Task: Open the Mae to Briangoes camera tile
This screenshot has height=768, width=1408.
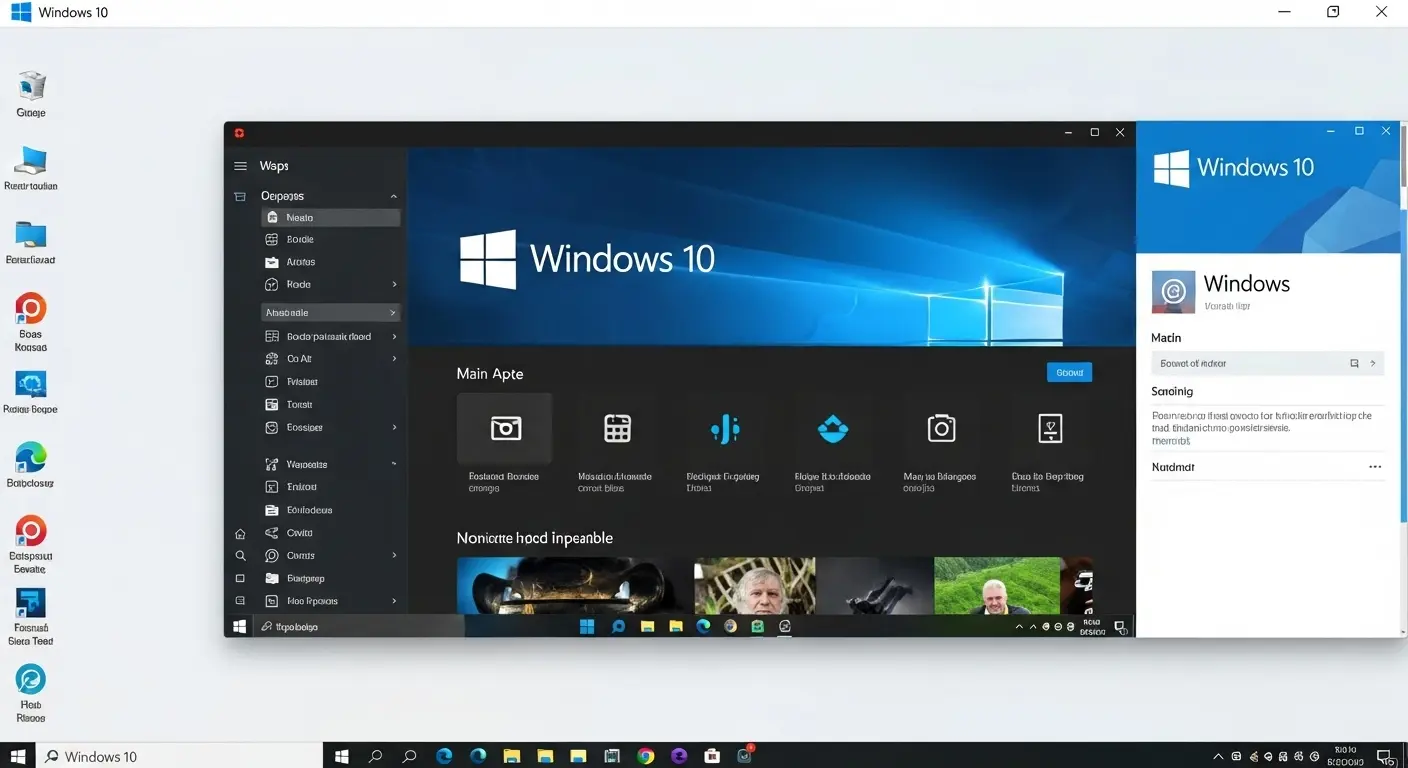Action: [941, 428]
